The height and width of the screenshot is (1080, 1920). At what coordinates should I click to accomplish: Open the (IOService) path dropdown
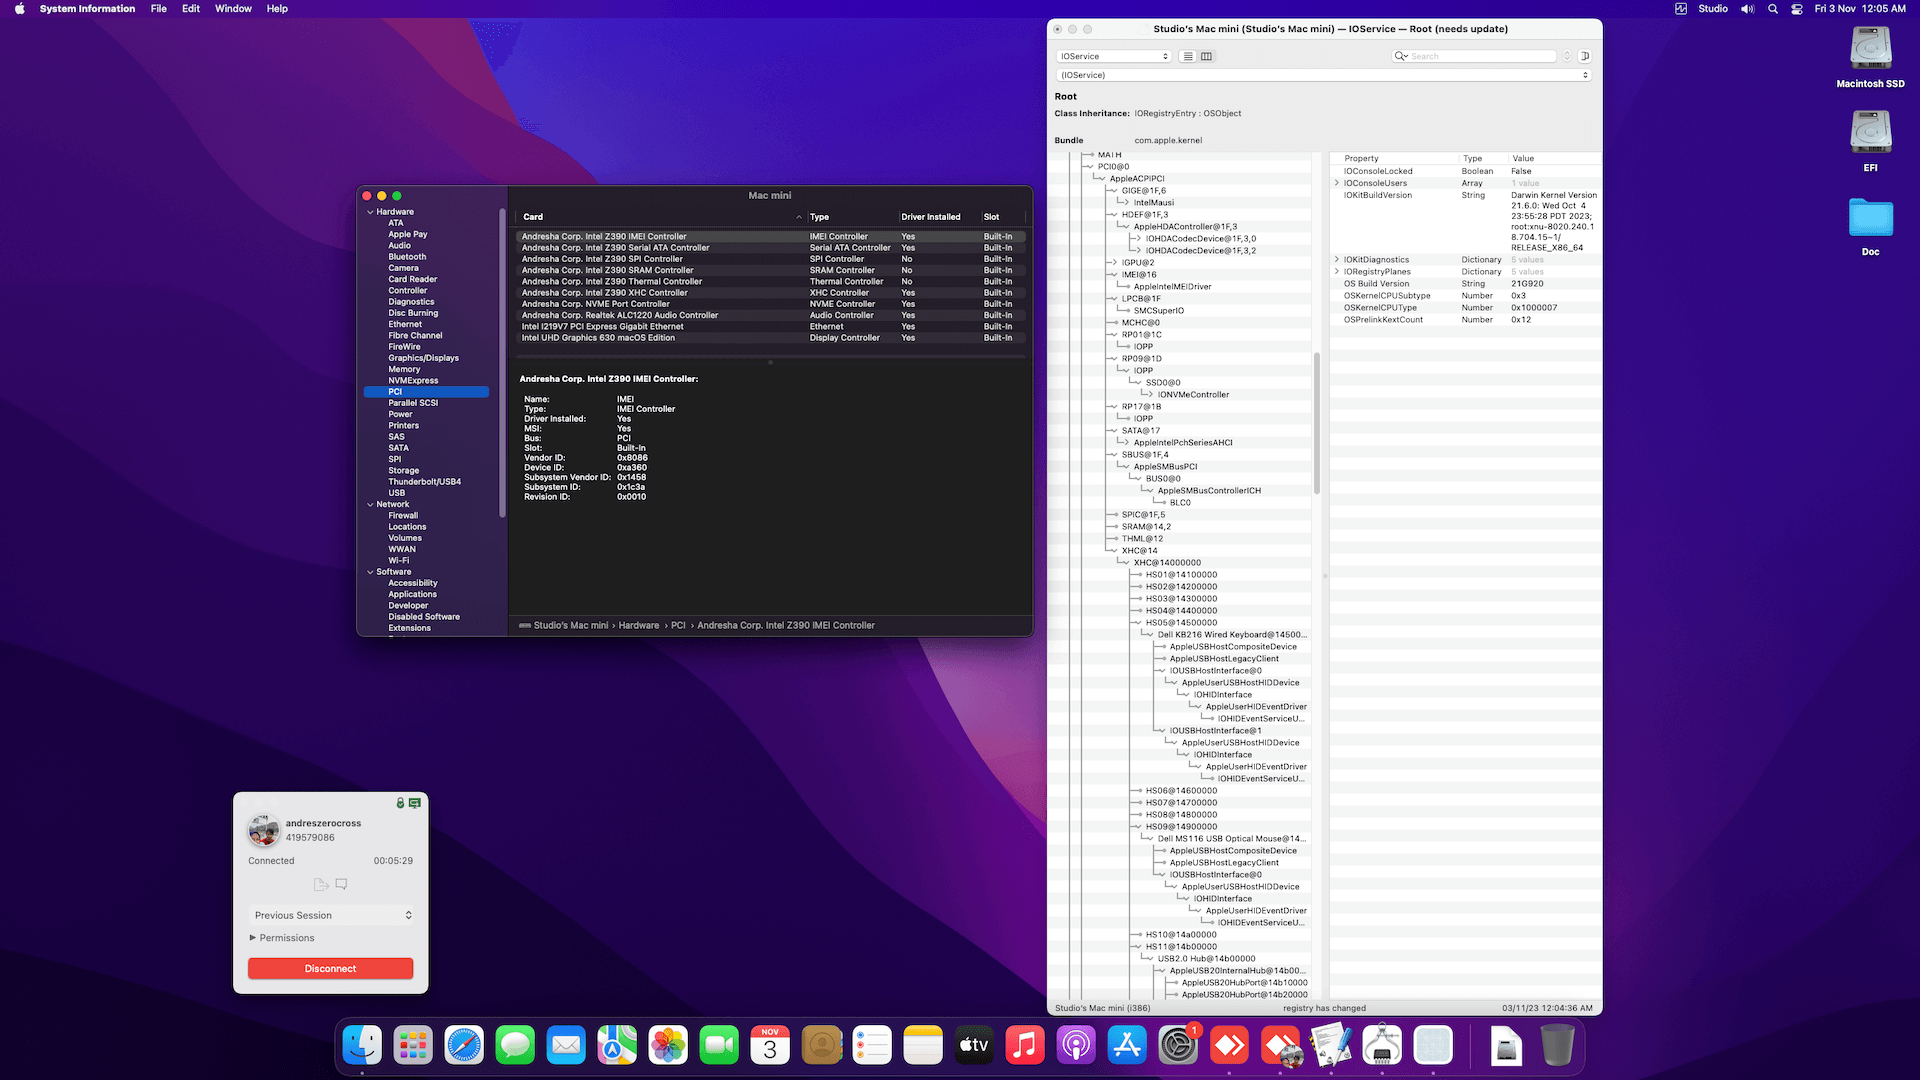(x=1324, y=75)
